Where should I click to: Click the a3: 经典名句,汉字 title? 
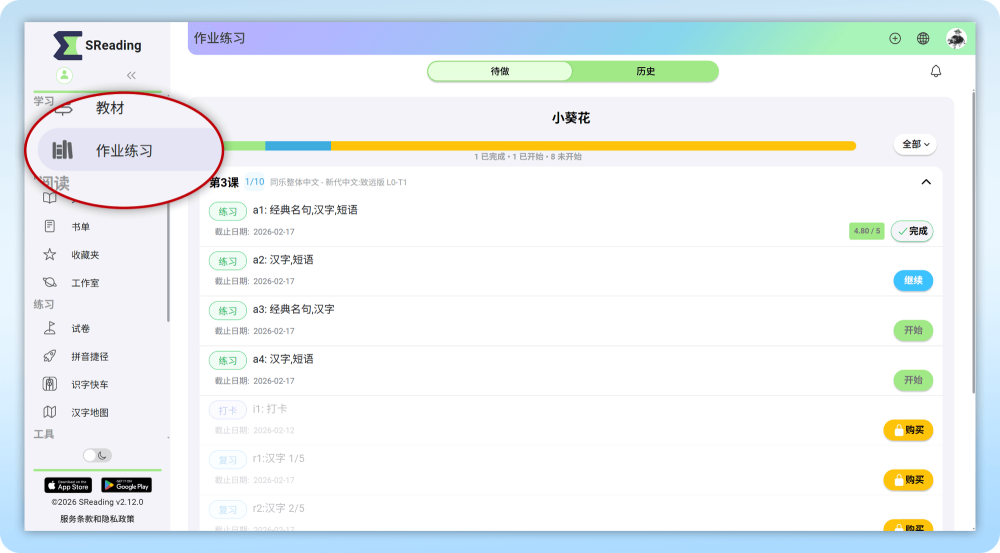(x=293, y=309)
